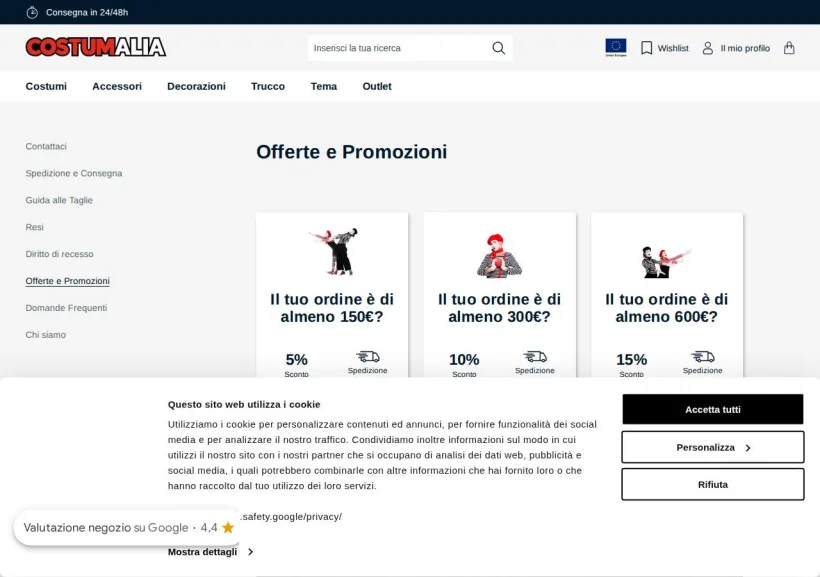Click the truck icon in the 300€ card

pyautogui.click(x=535, y=357)
